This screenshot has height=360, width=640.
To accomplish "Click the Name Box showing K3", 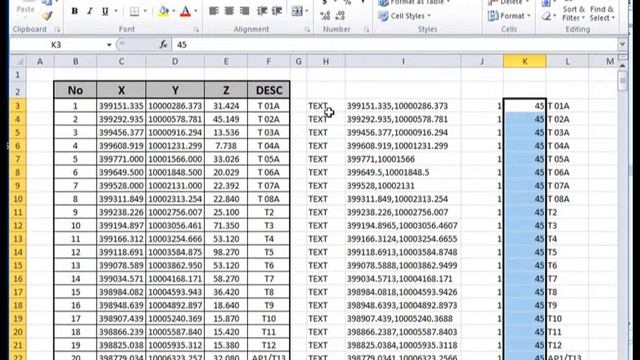I will pyautogui.click(x=57, y=44).
